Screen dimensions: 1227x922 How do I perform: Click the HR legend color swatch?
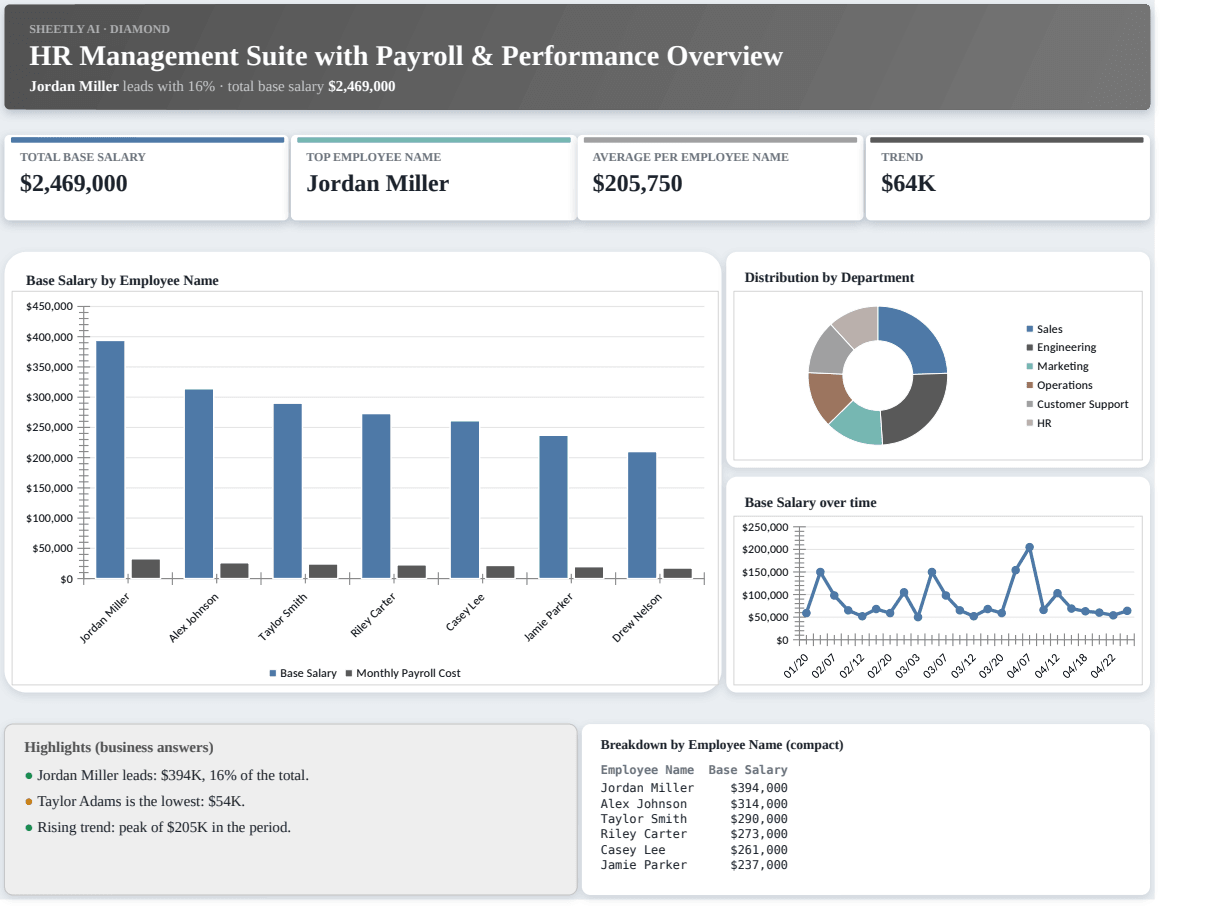[1030, 423]
